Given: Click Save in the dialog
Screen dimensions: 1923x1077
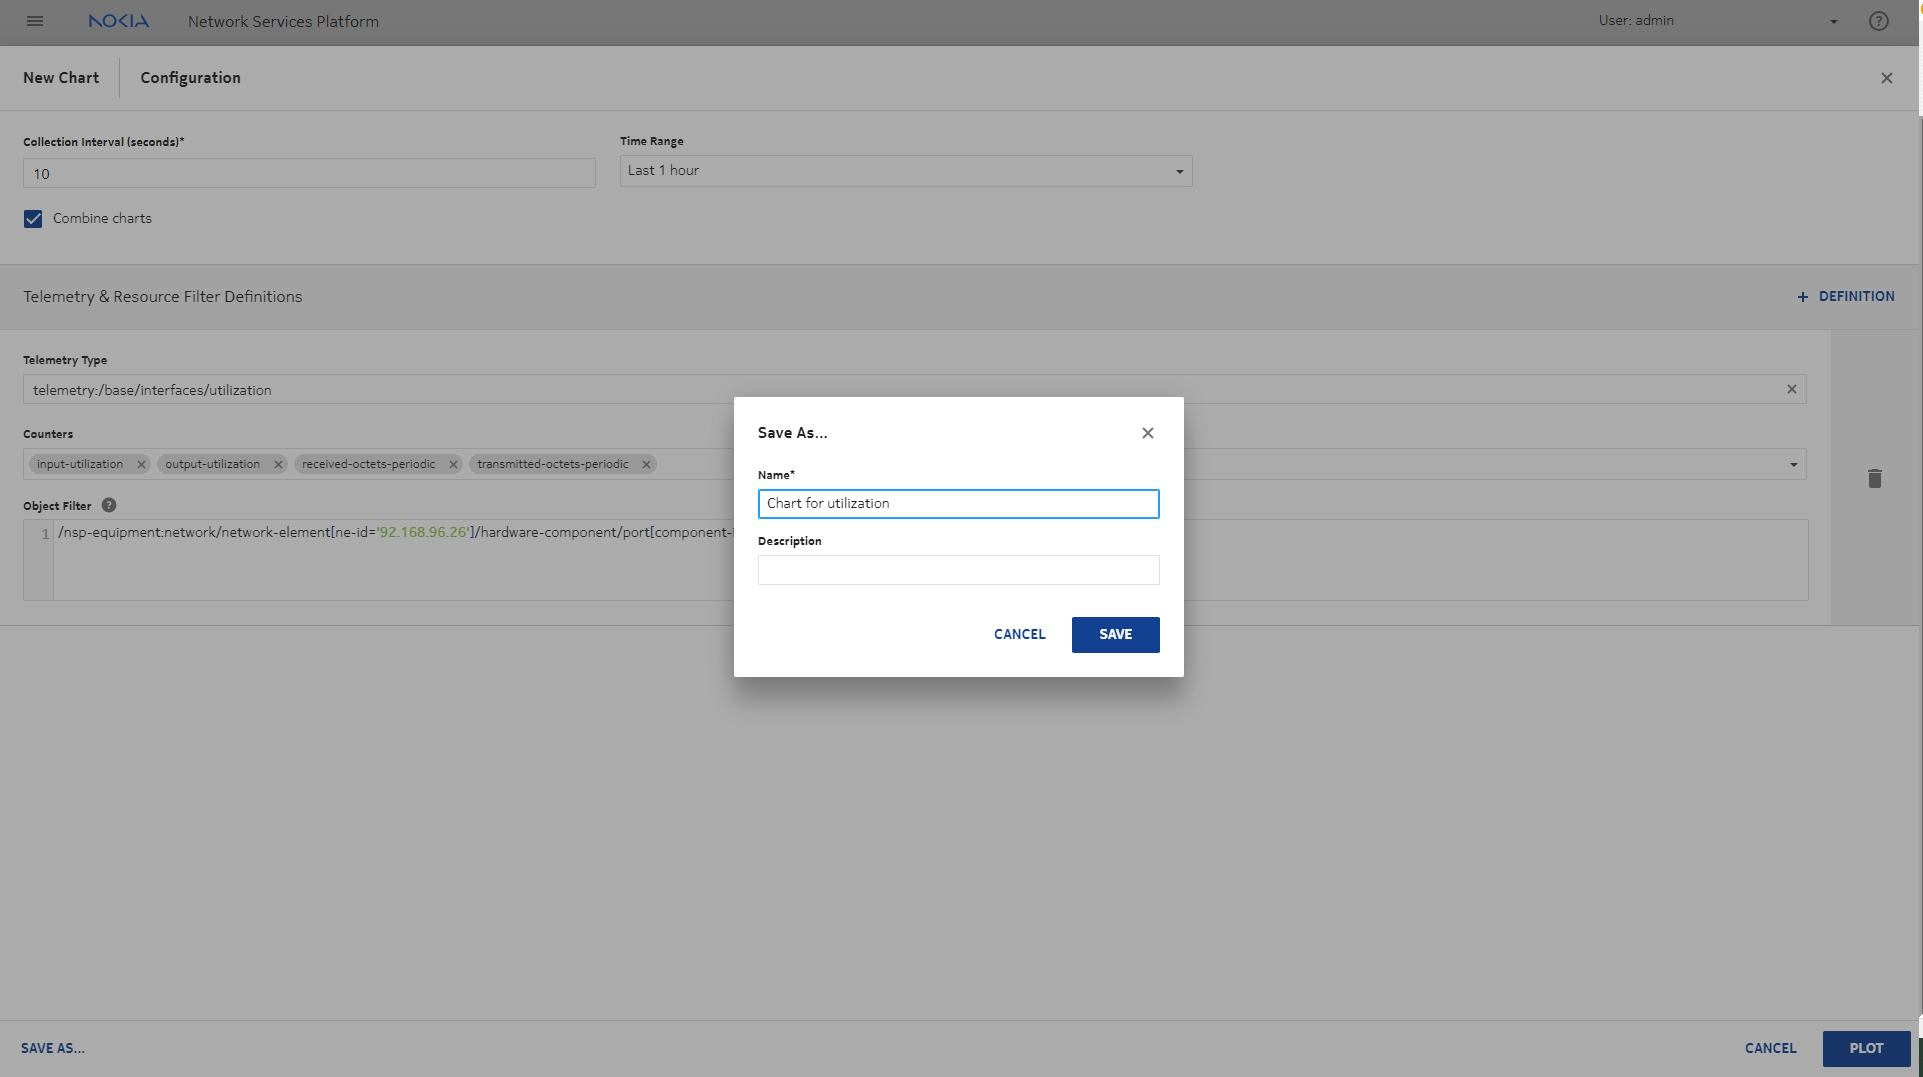Looking at the screenshot, I should 1115,635.
